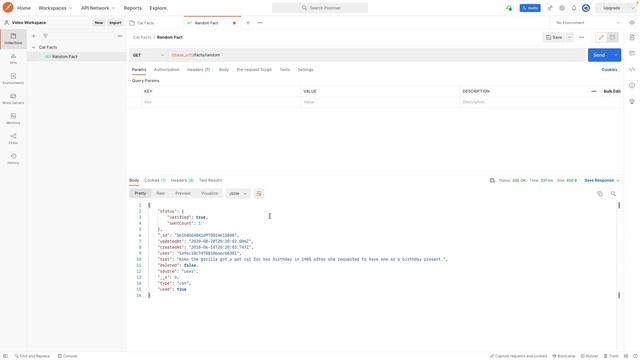Screen dimensions: 640x360
Task: Select Preview response view
Action: point(183,193)
